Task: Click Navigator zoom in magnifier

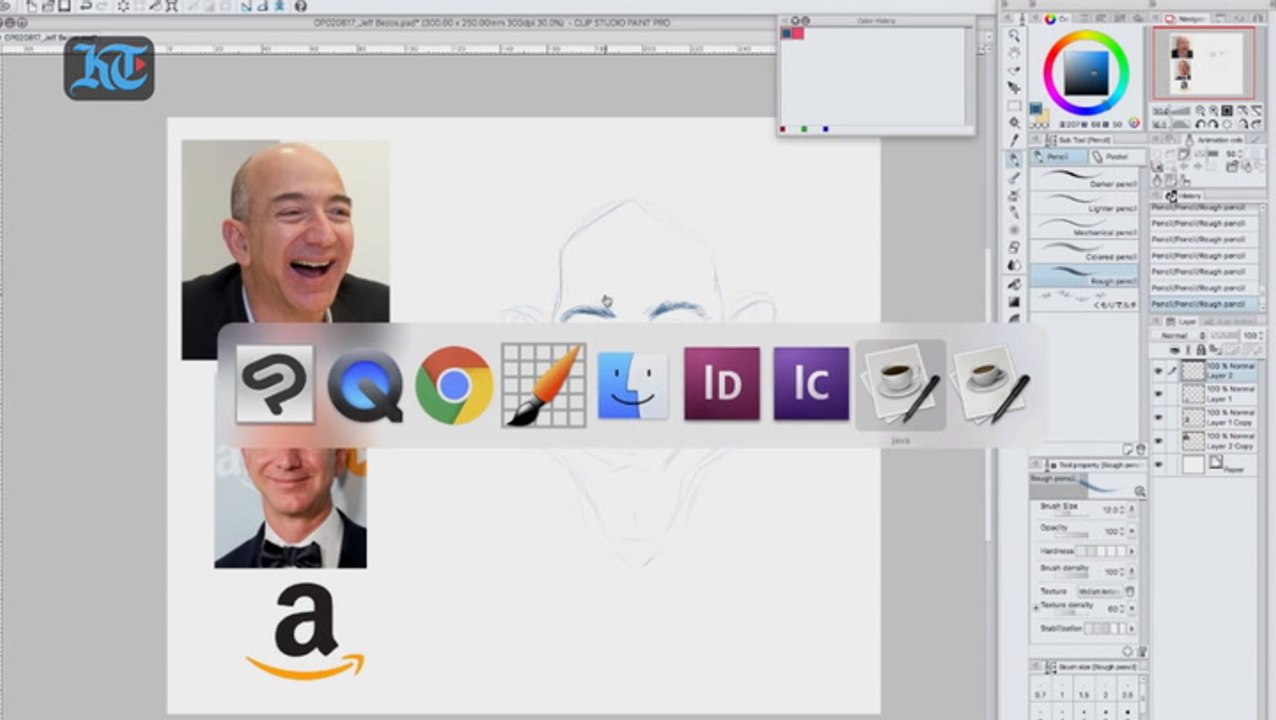Action: pyautogui.click(x=1214, y=110)
